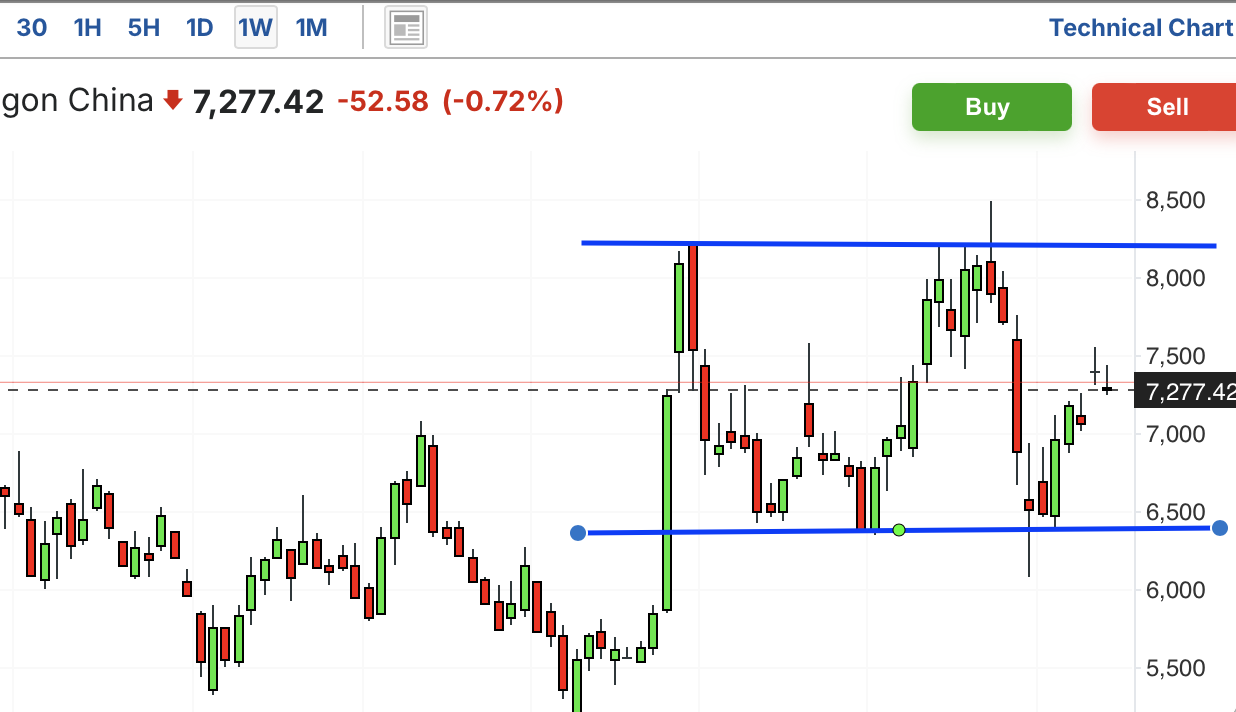Viewport: 1236px width, 712px height.
Task: Click the 8,000 price axis label
Action: tap(1175, 278)
